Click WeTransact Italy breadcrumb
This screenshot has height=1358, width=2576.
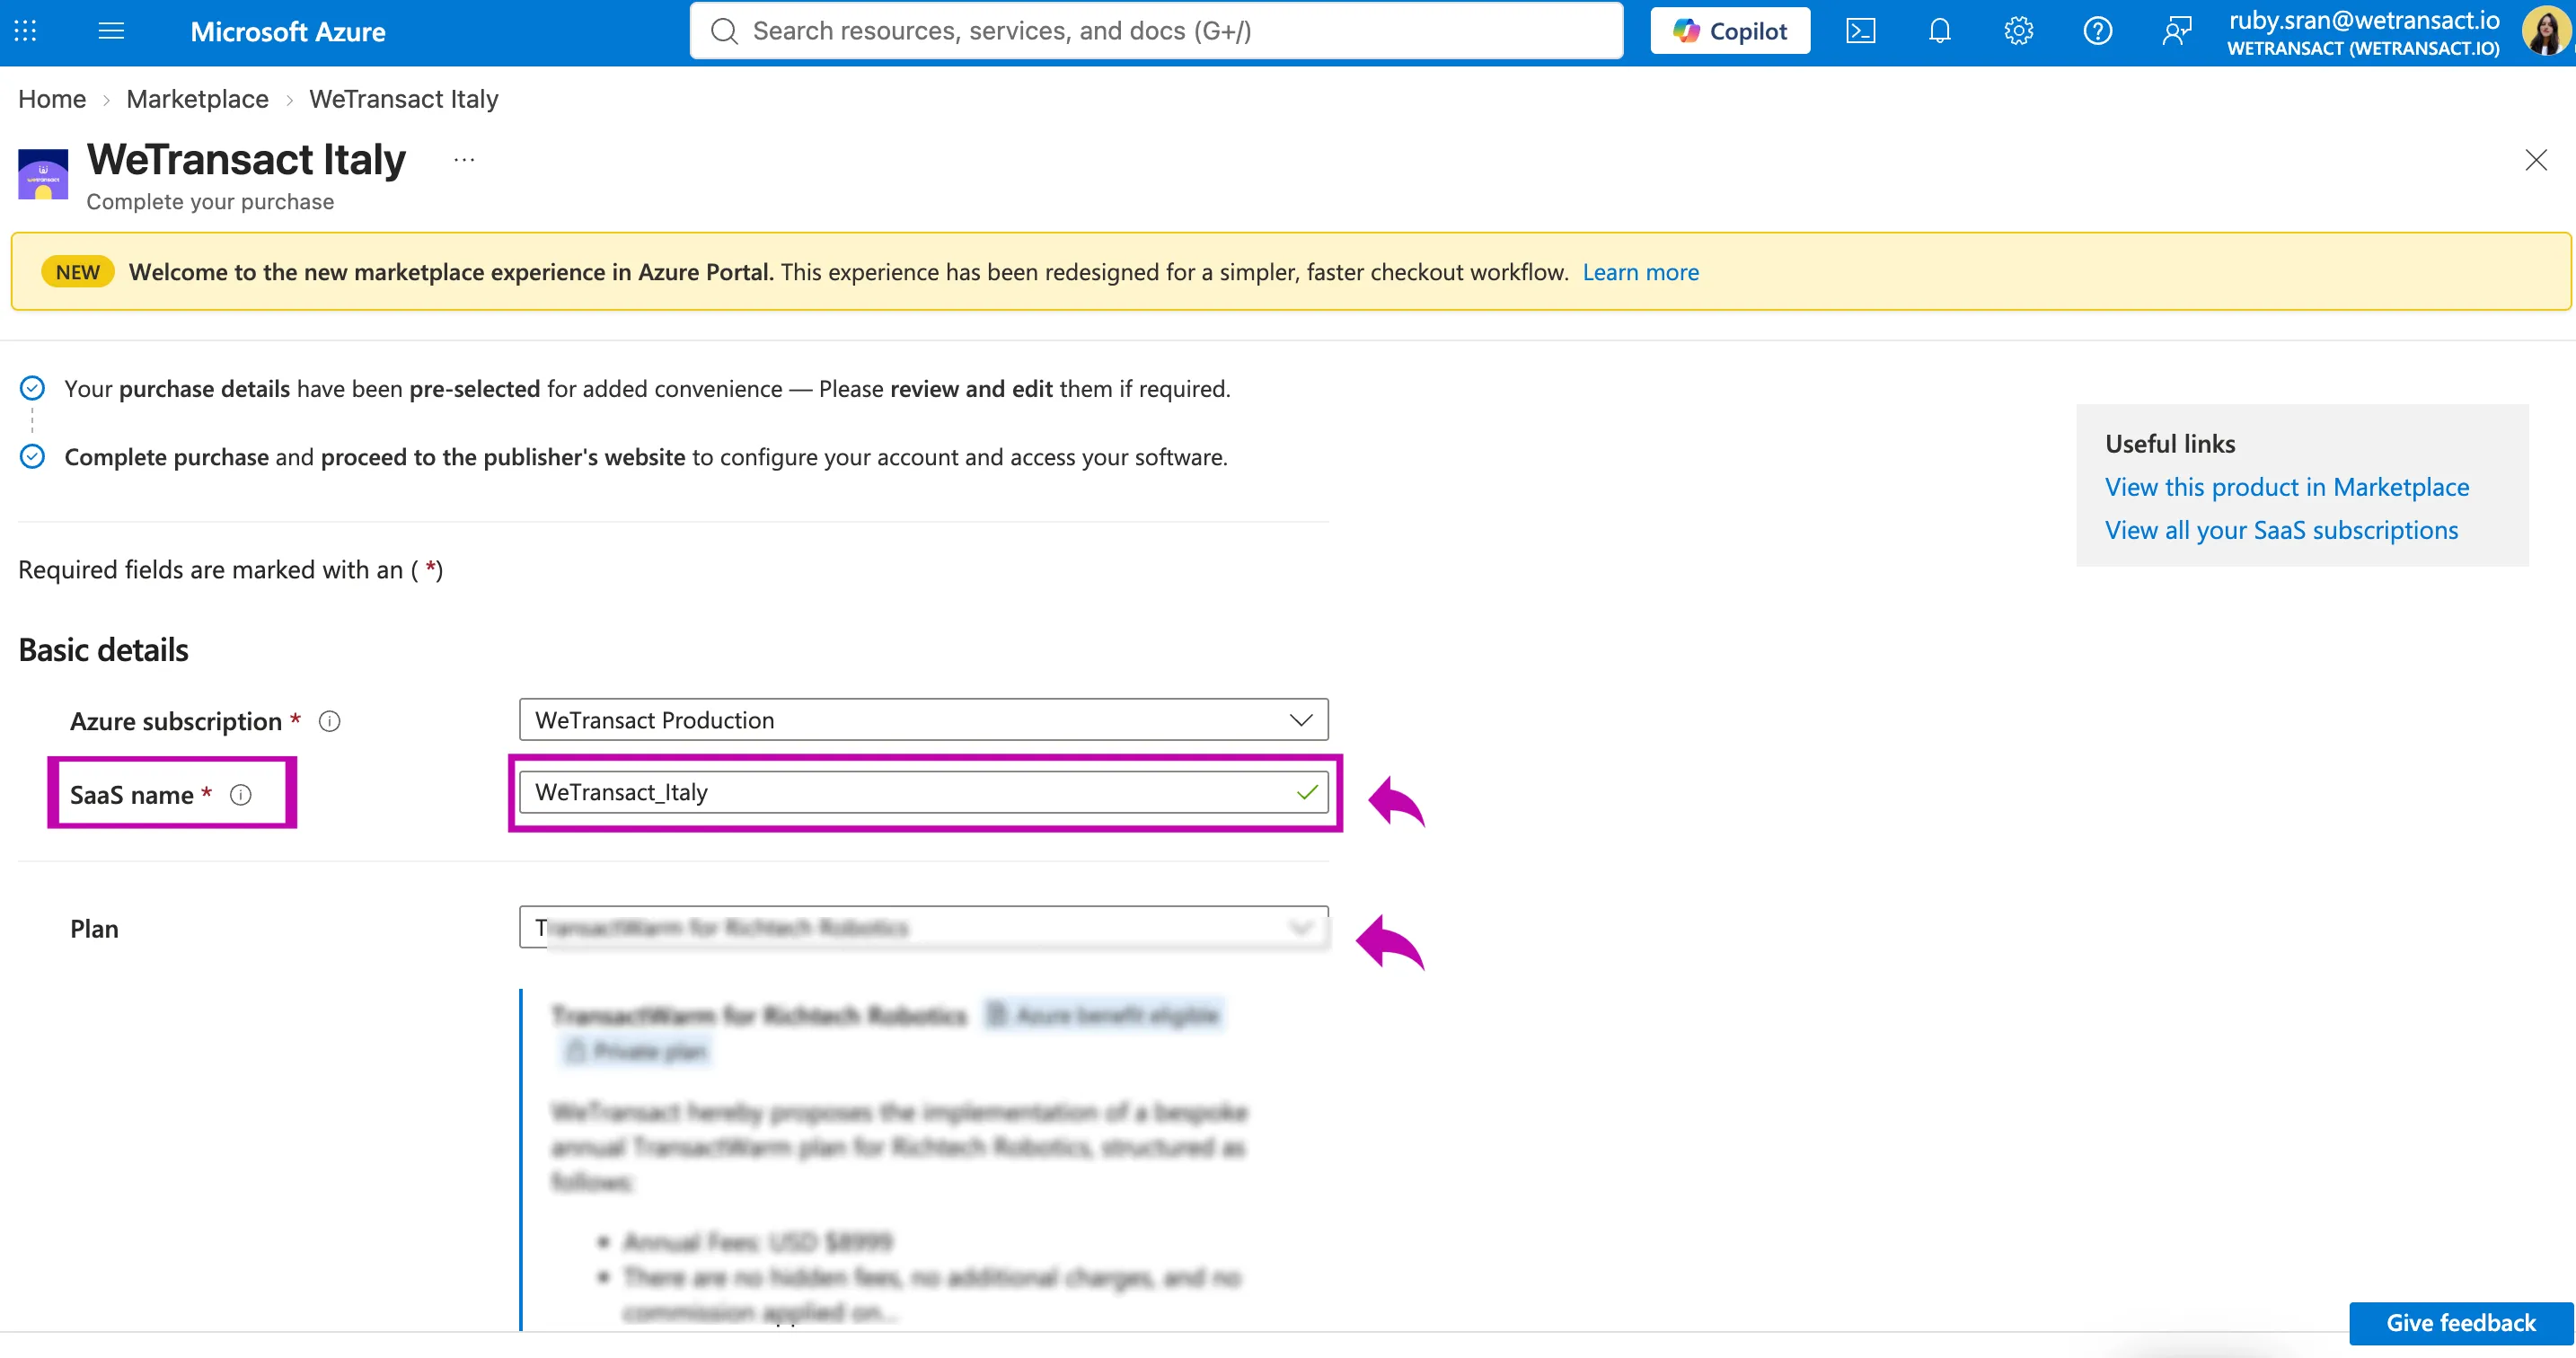[403, 99]
